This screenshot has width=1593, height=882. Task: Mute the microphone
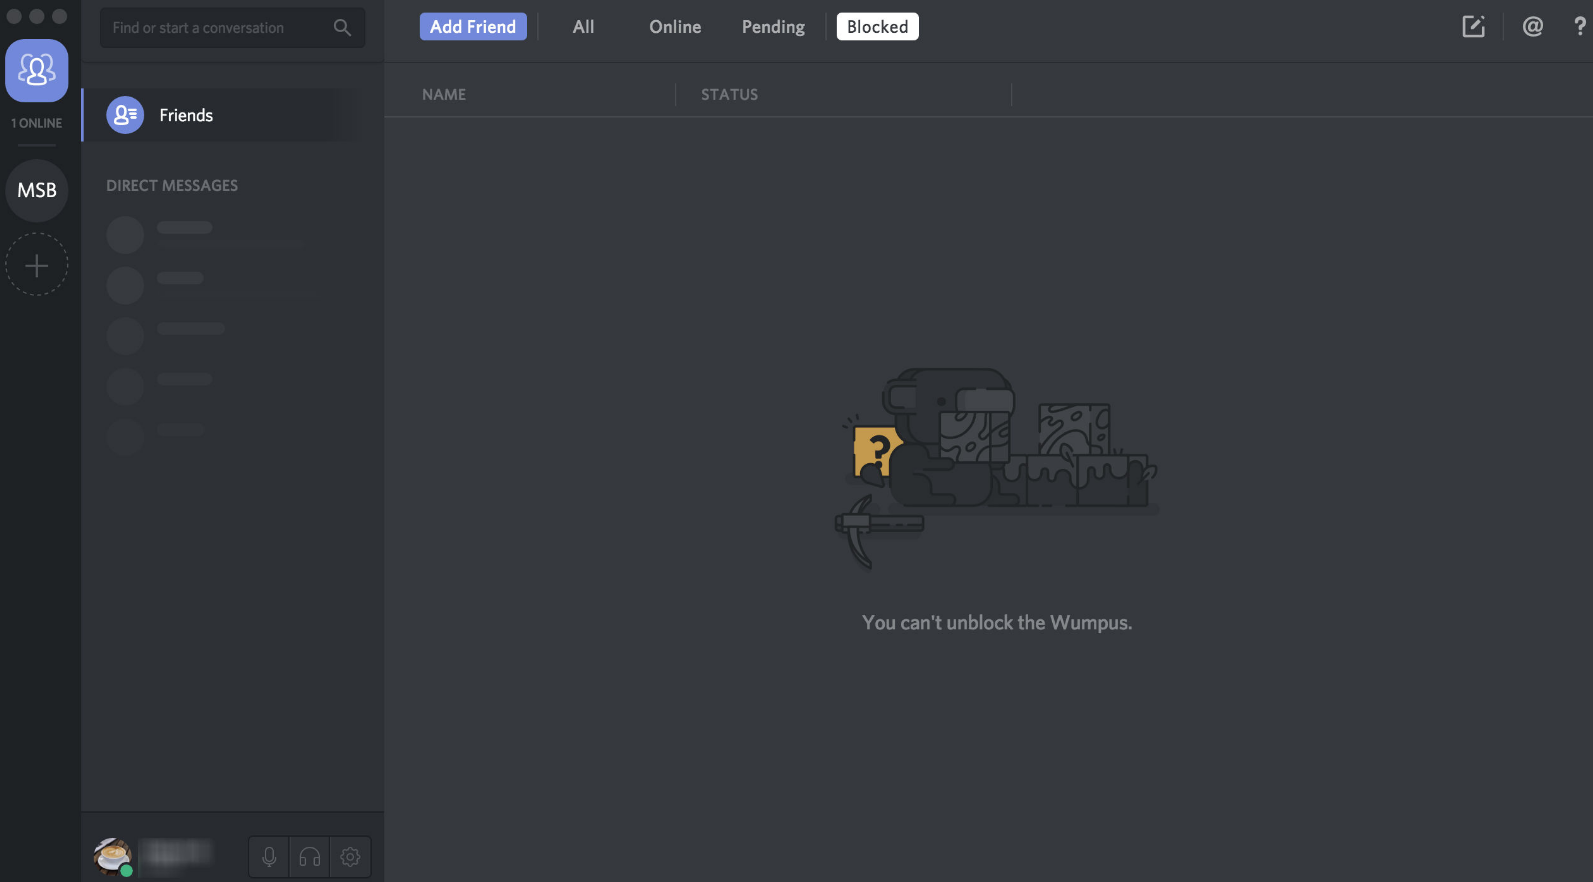[x=269, y=857]
